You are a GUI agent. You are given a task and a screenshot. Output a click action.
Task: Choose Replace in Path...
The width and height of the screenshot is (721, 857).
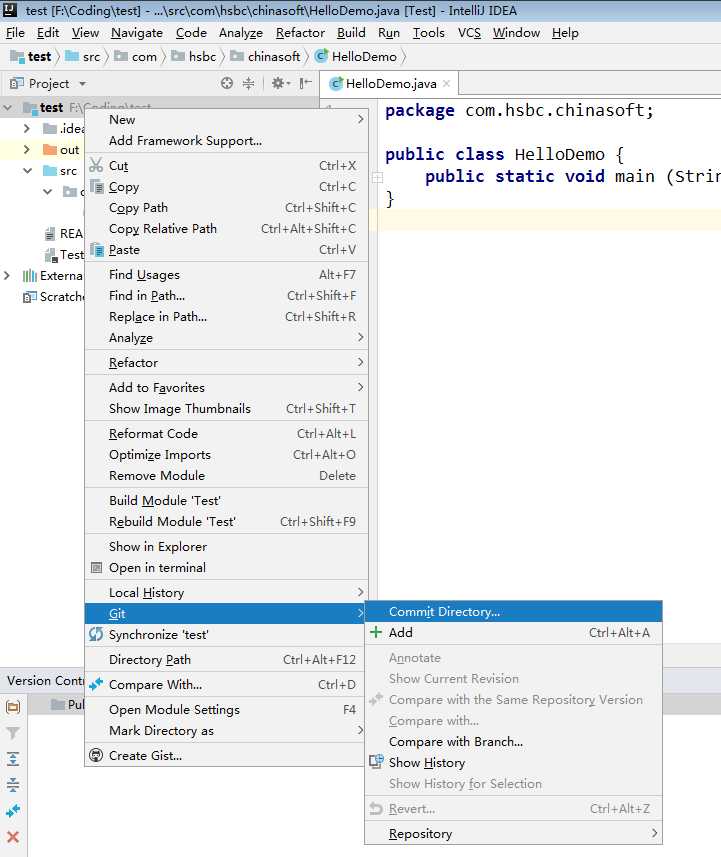coord(226,316)
